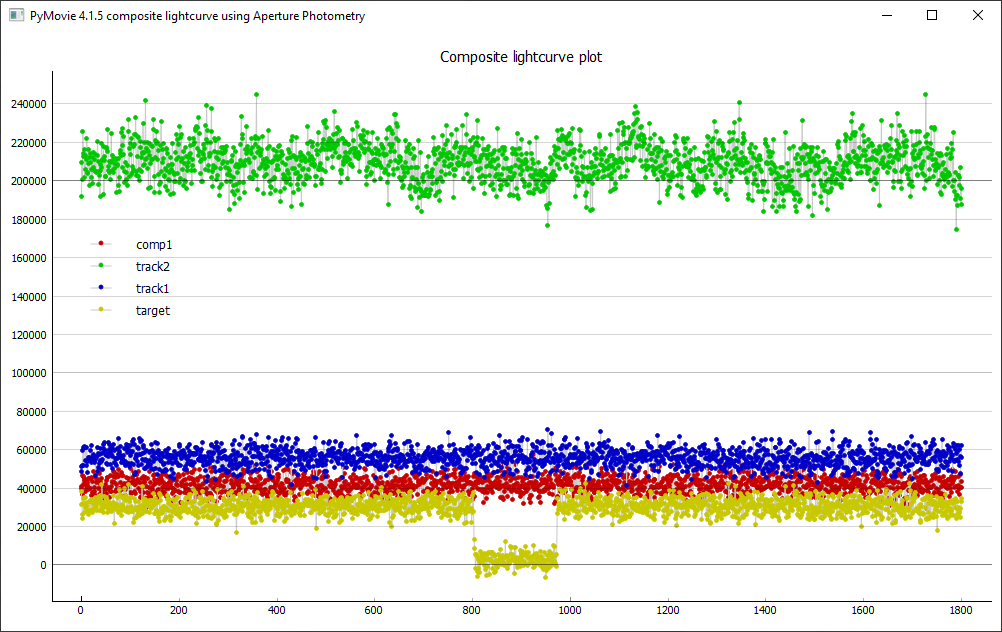Screen dimensions: 1002x632
Task: Maximize the PyMovie plot window
Action: click(932, 16)
